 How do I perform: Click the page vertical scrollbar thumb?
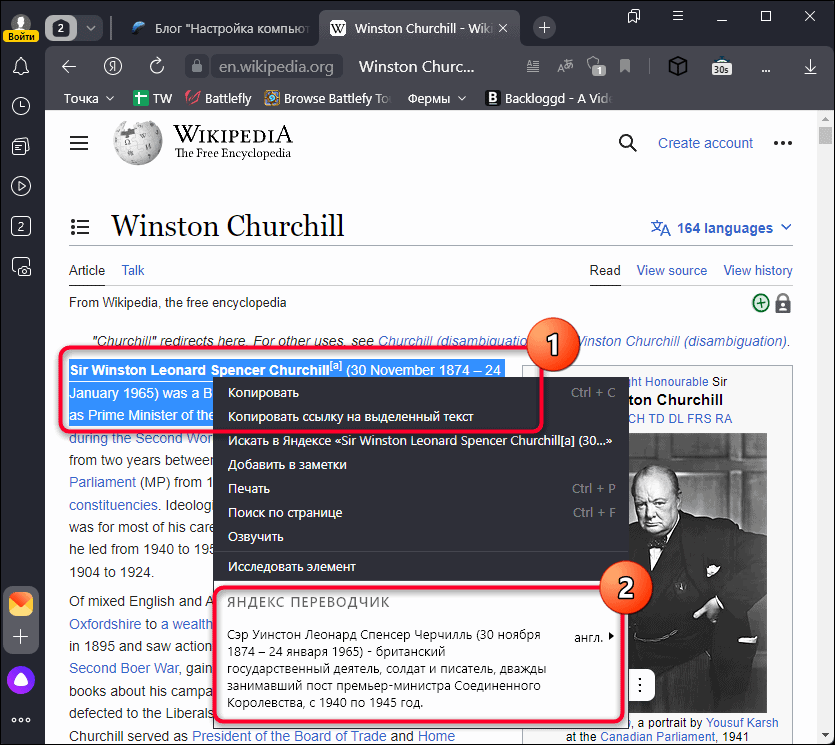(x=825, y=135)
